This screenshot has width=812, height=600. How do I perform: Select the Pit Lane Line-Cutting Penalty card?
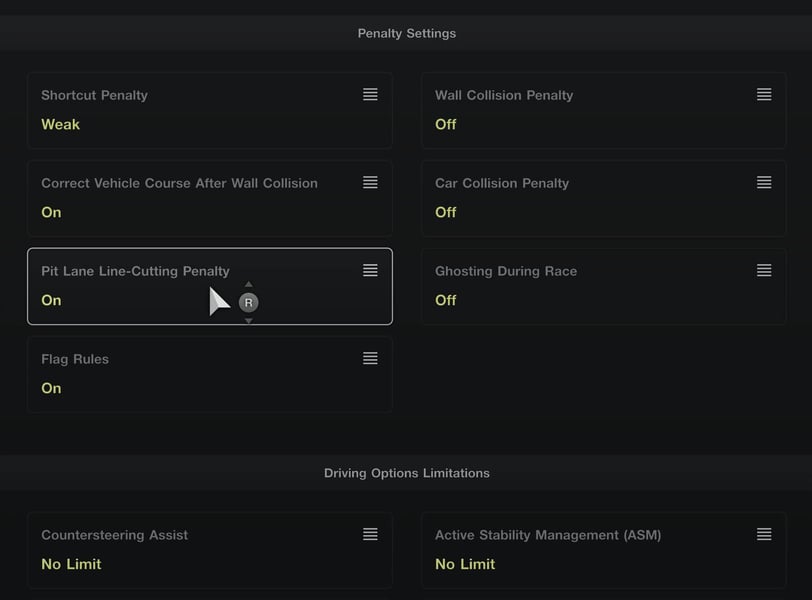(210, 286)
